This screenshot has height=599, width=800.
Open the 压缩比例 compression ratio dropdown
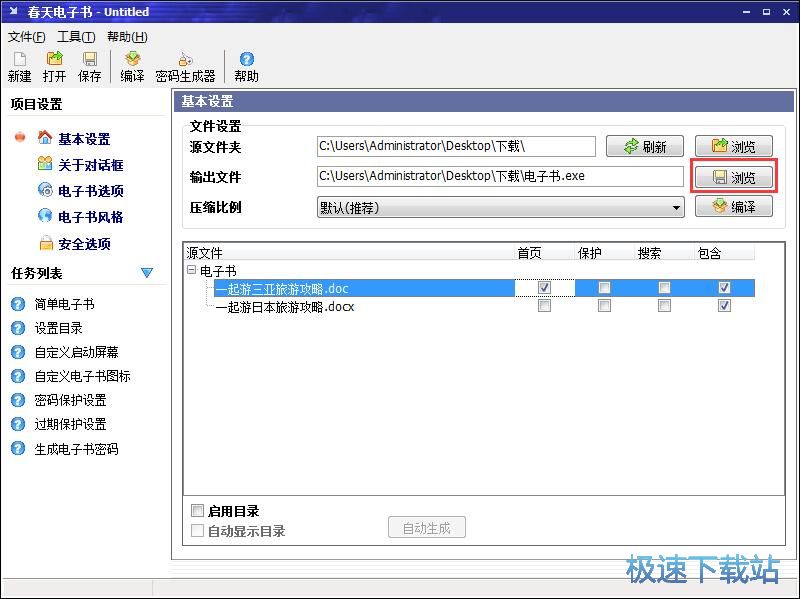pyautogui.click(x=501, y=208)
